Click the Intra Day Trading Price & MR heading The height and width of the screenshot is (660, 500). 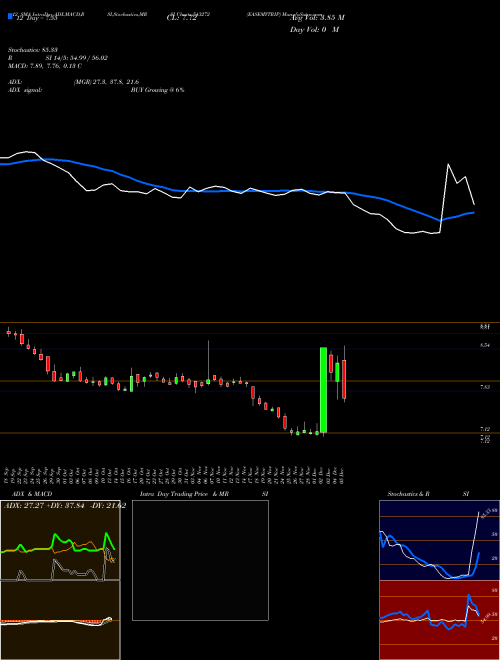pos(184,494)
